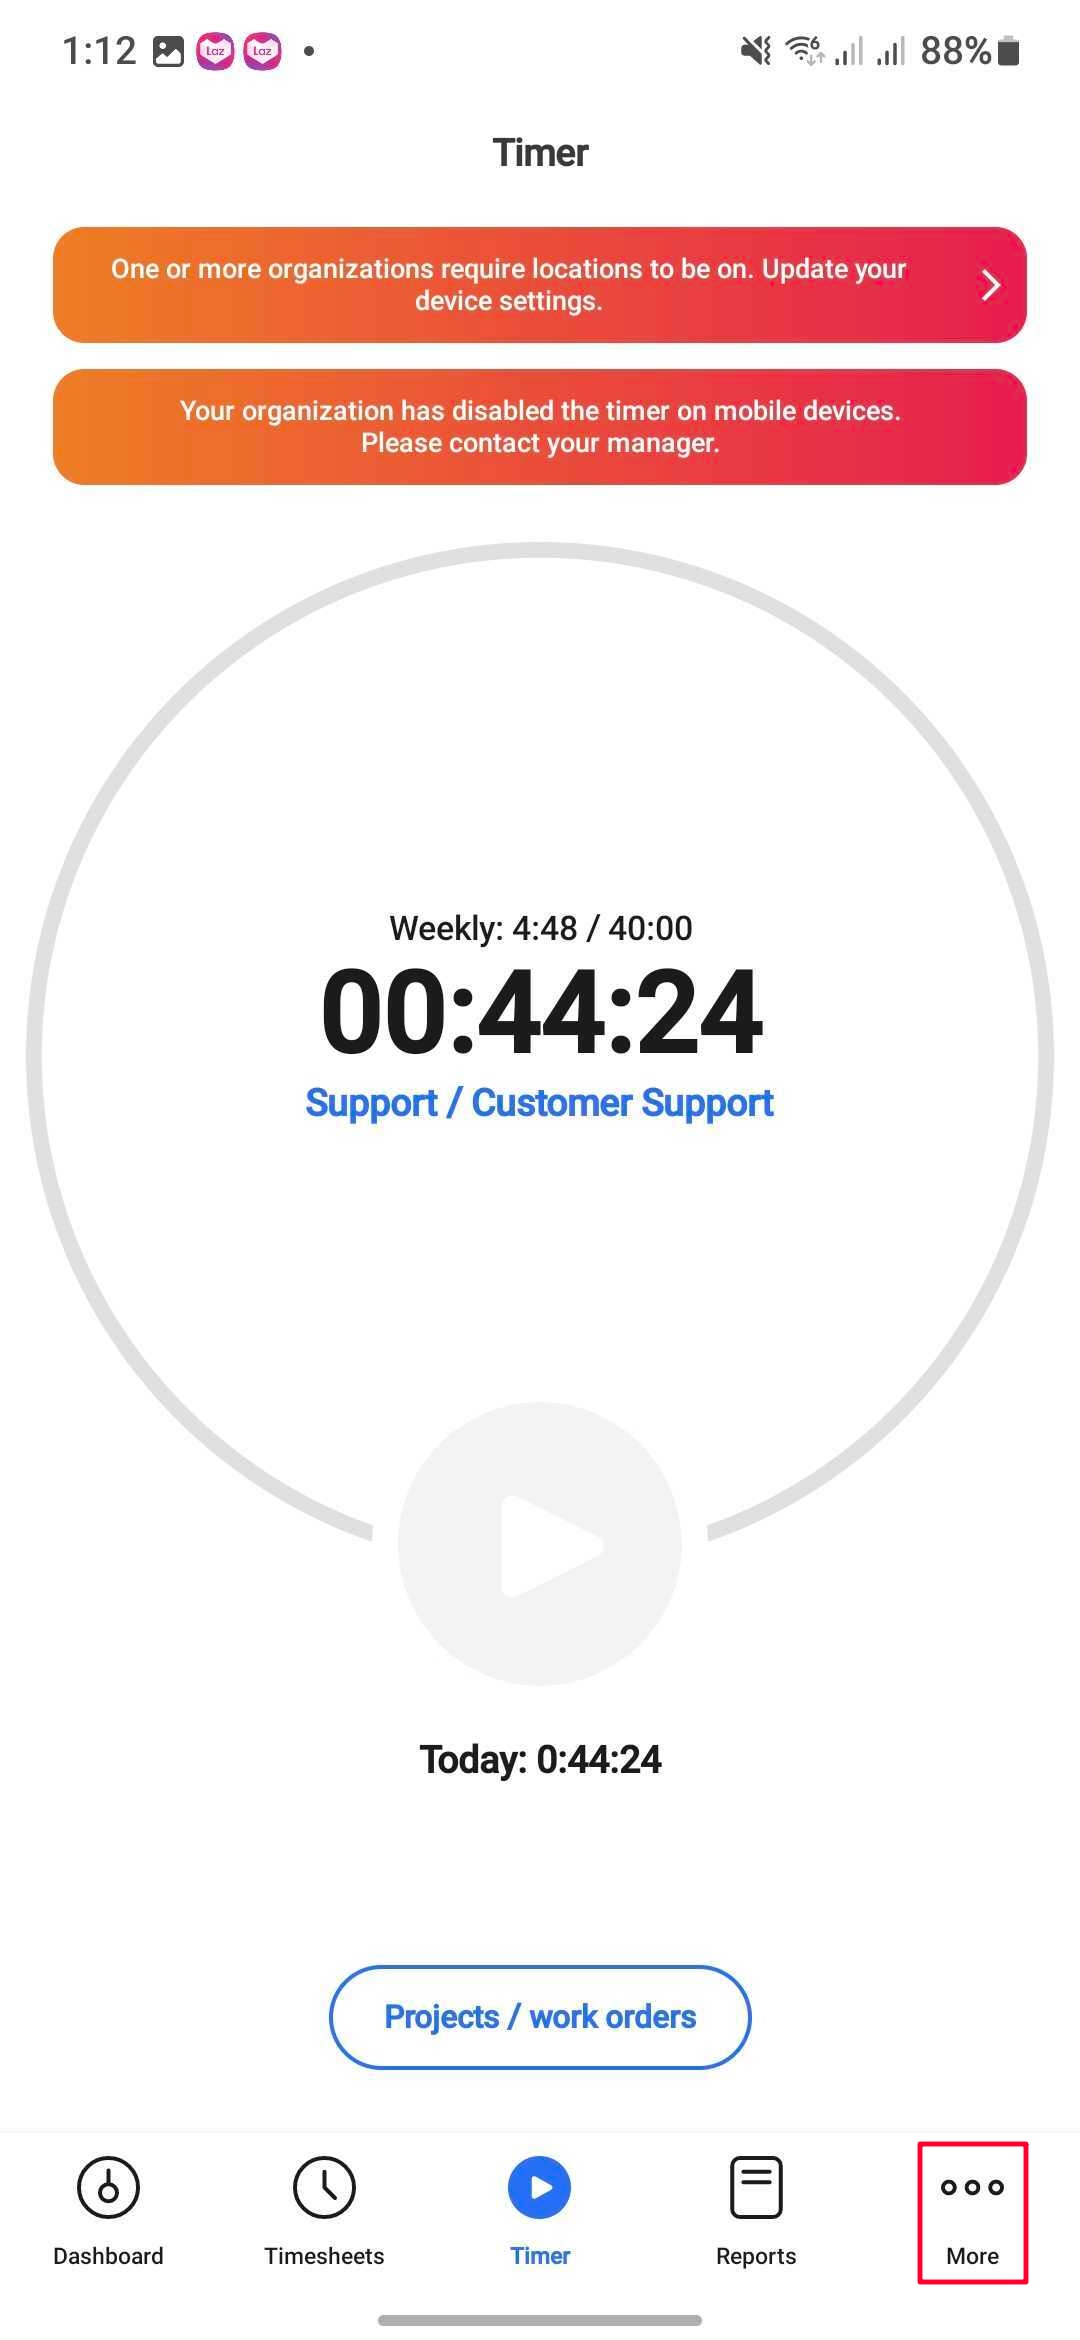Tap the timer disabled notice banner

540,427
